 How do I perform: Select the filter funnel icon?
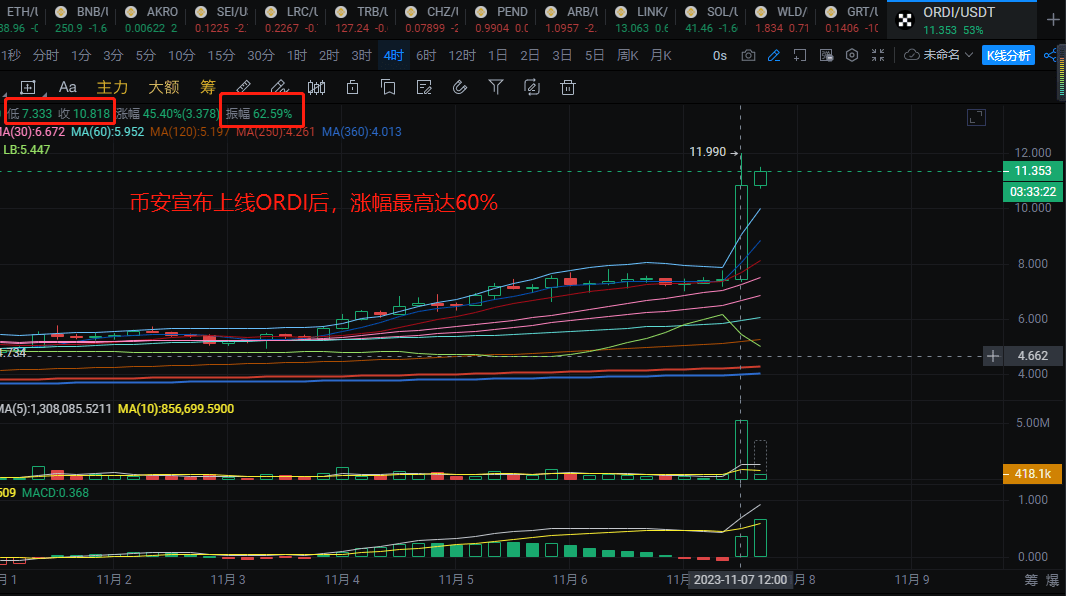pos(497,87)
